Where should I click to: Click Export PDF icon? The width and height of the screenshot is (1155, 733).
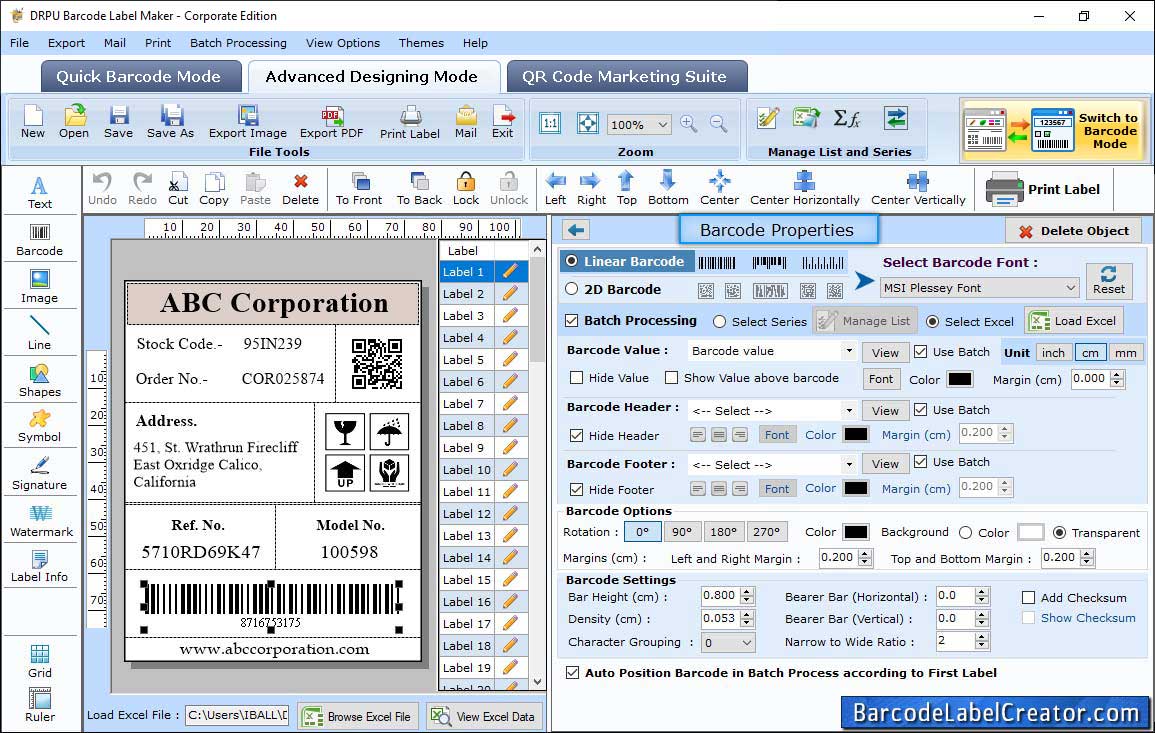point(331,122)
